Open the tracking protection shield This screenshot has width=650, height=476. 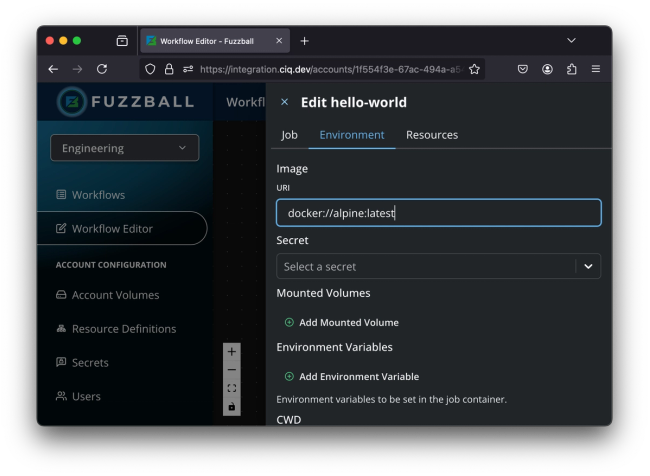(150, 69)
